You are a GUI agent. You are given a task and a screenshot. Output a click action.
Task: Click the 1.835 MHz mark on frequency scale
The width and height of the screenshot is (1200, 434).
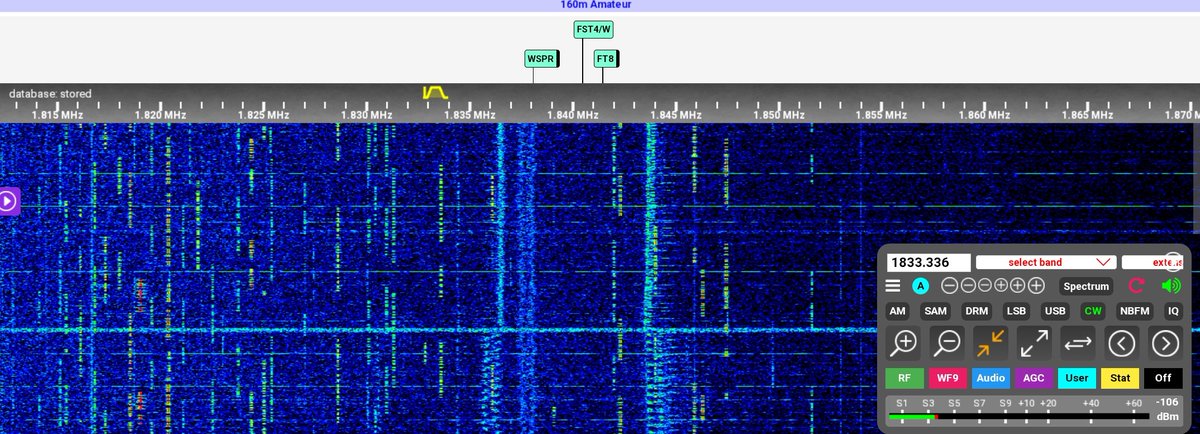469,115
